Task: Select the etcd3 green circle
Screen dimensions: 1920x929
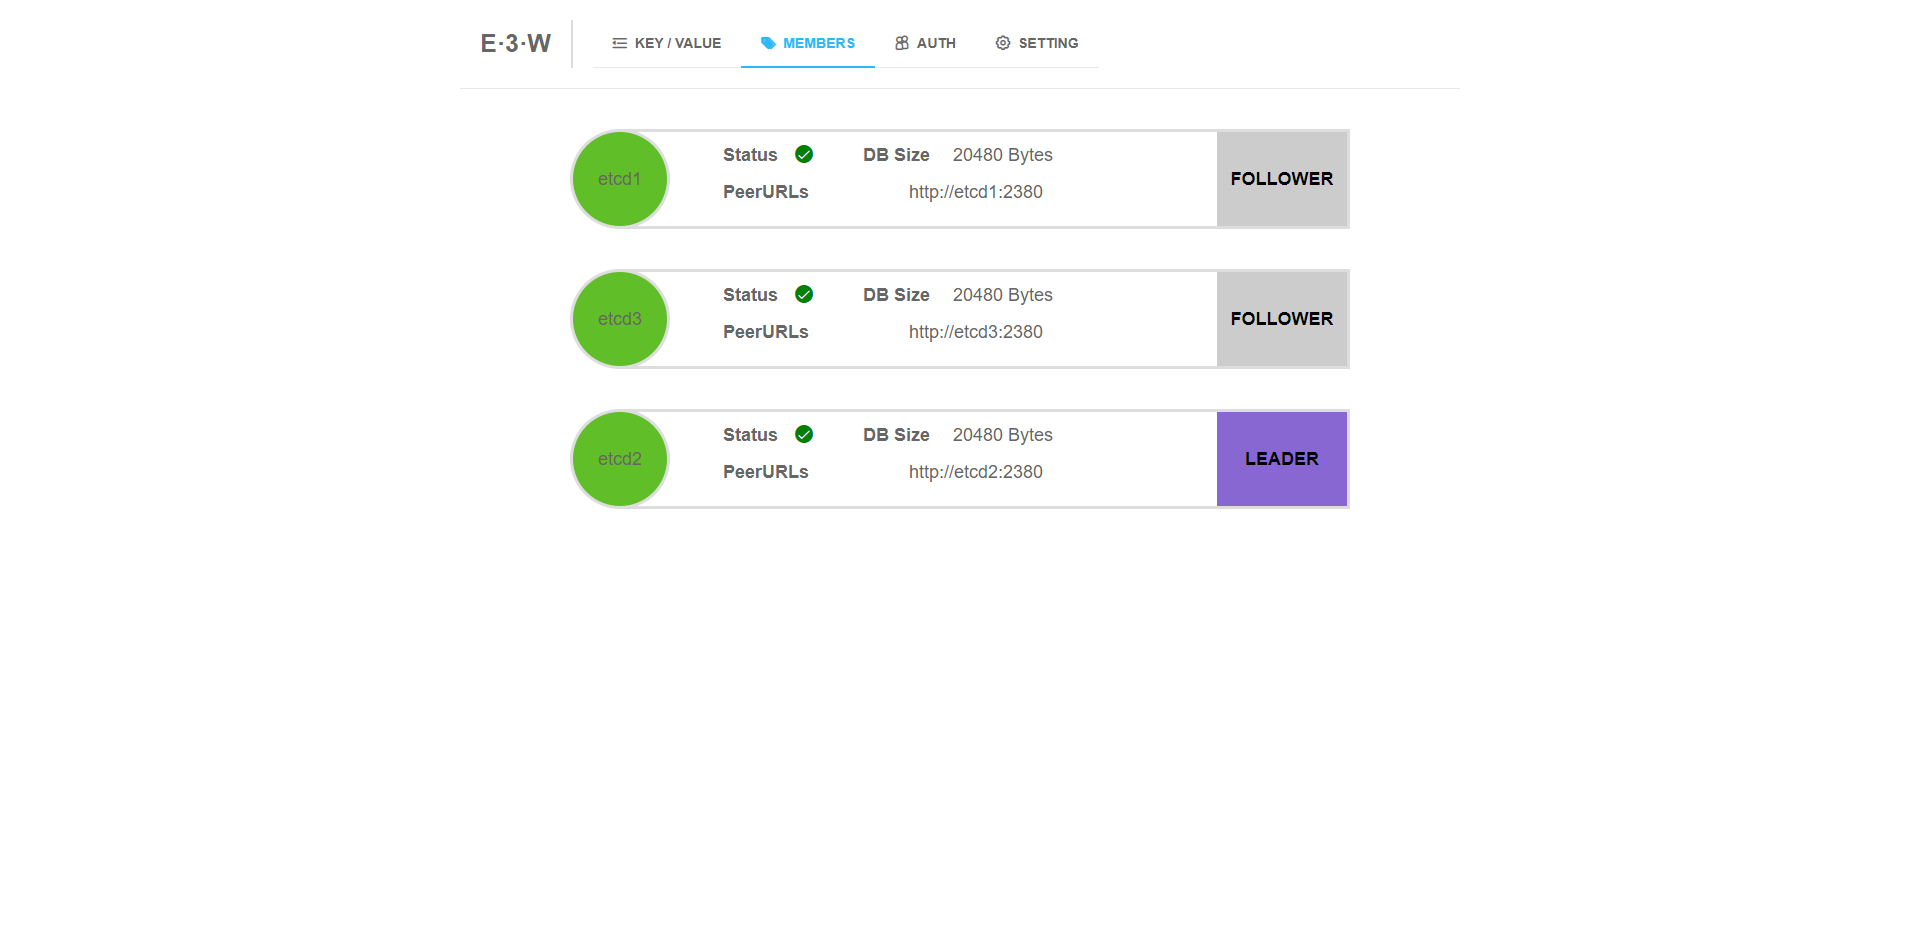Action: pos(620,319)
